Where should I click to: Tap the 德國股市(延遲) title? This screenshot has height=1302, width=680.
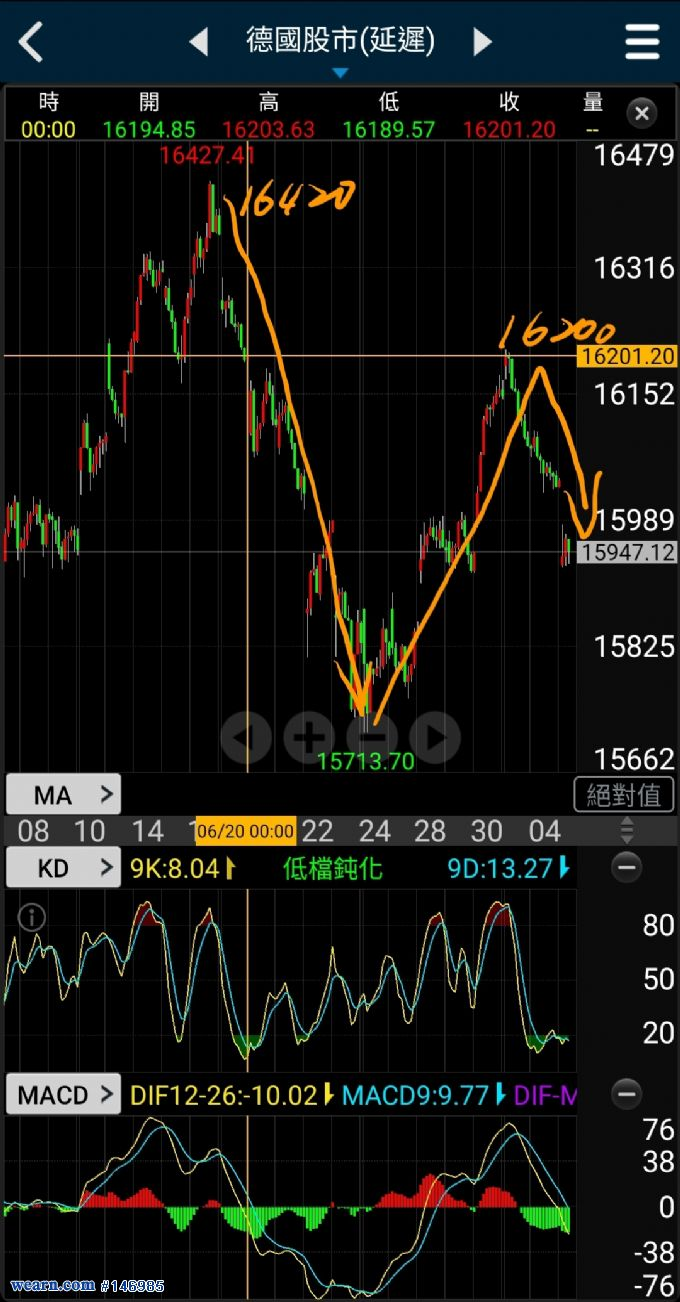pyautogui.click(x=340, y=41)
